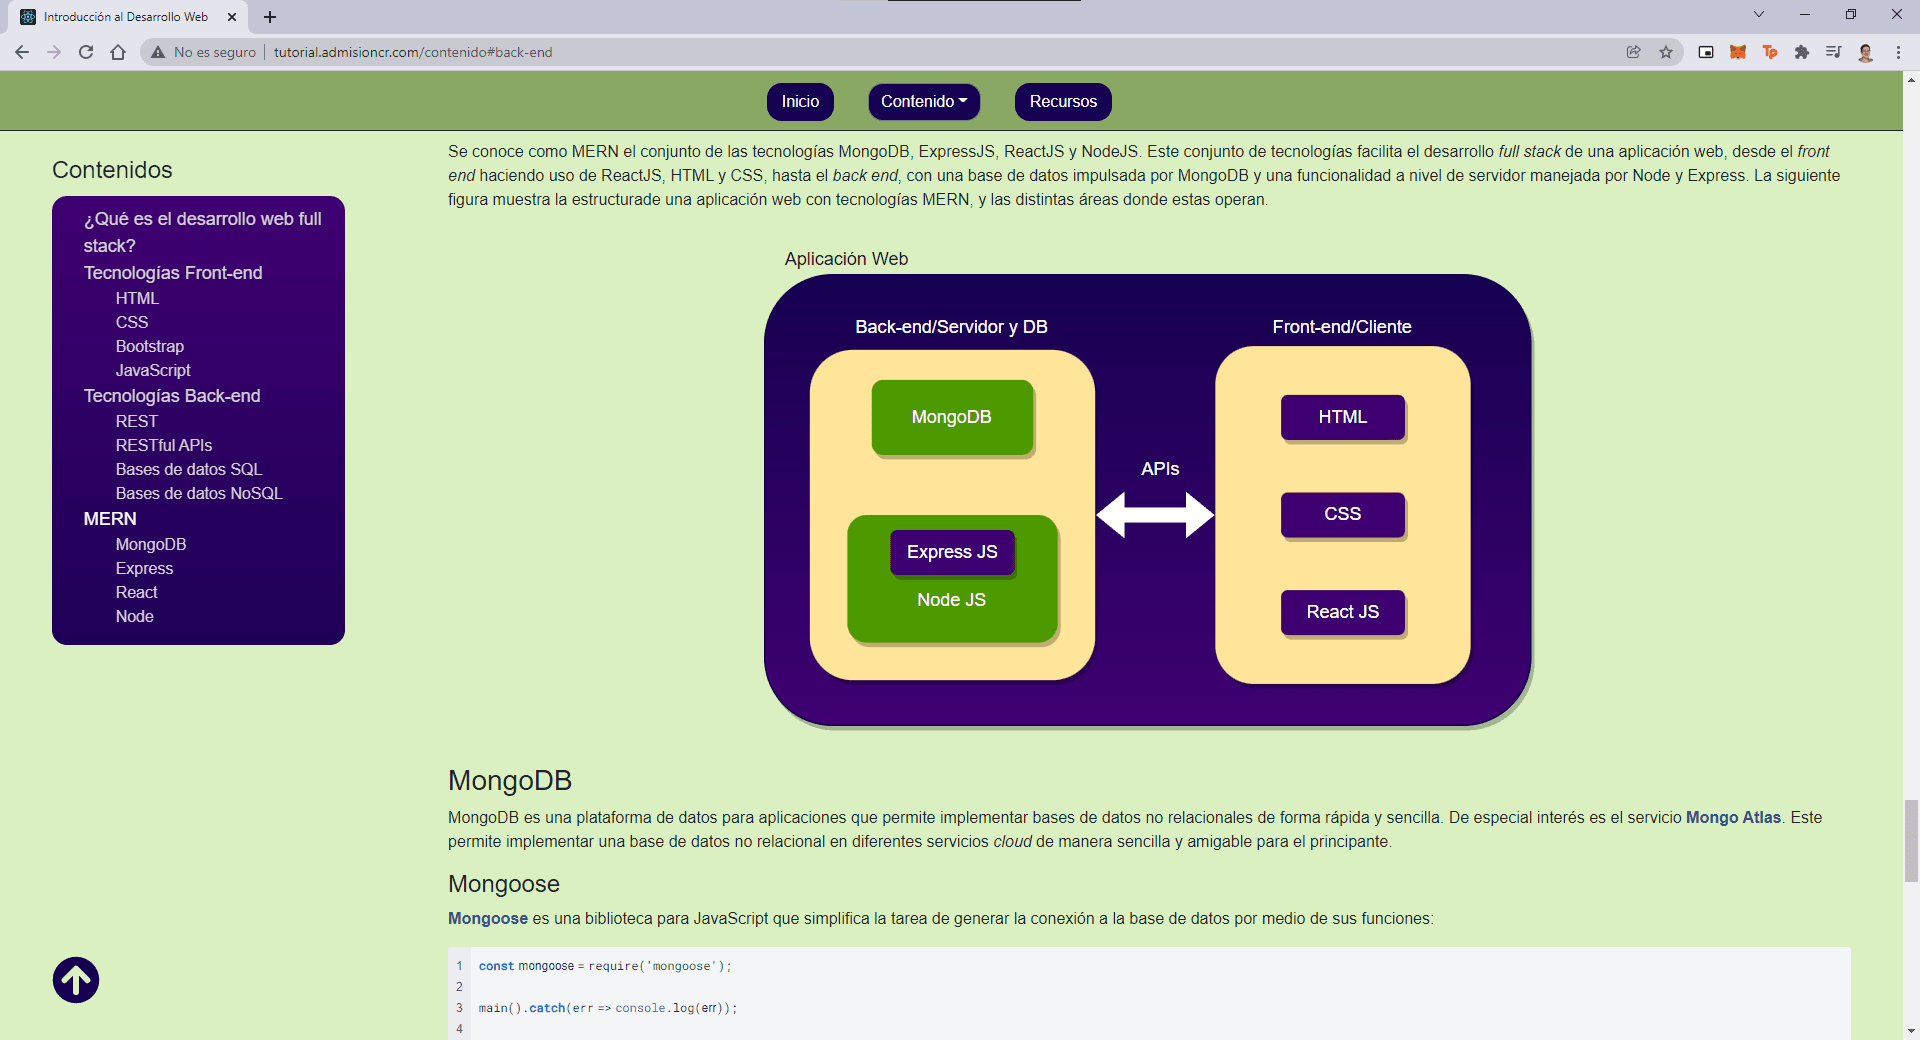
Task: Bookmark this page with the star
Action: tap(1666, 52)
